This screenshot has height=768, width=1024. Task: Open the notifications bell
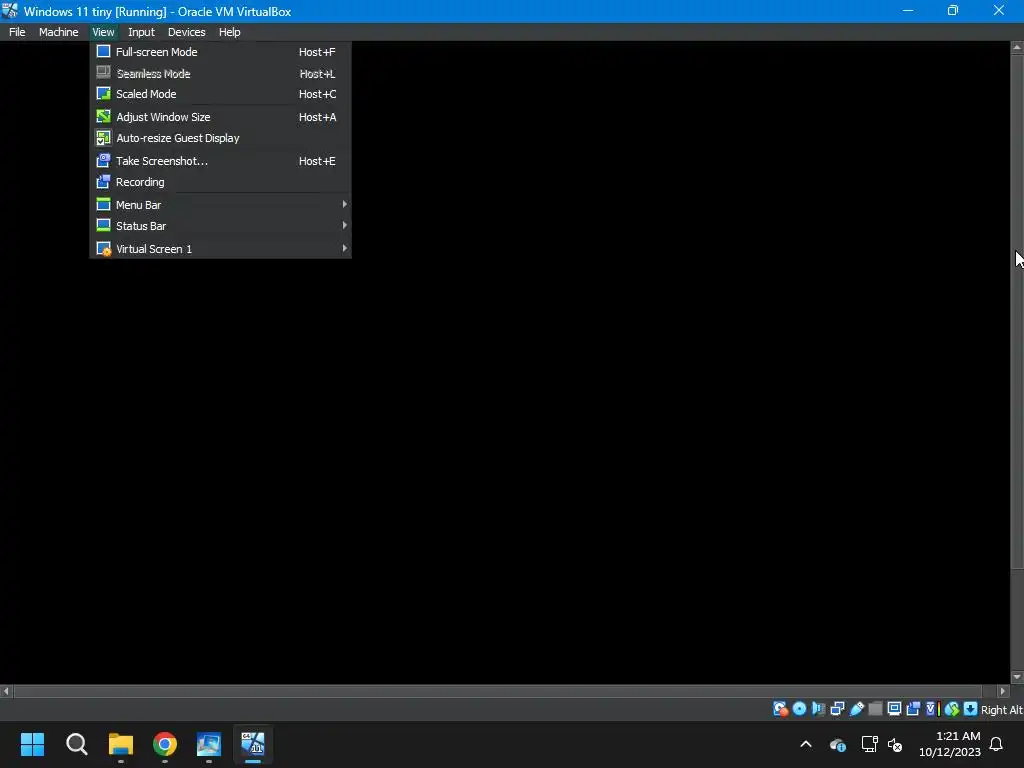(x=997, y=744)
